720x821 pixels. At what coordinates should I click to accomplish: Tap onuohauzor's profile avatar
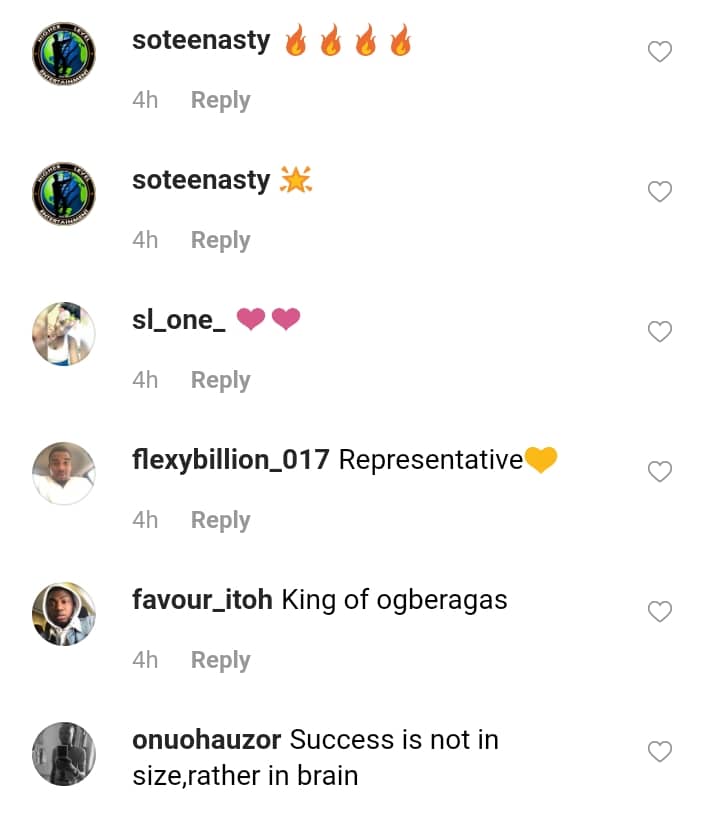pyautogui.click(x=64, y=754)
